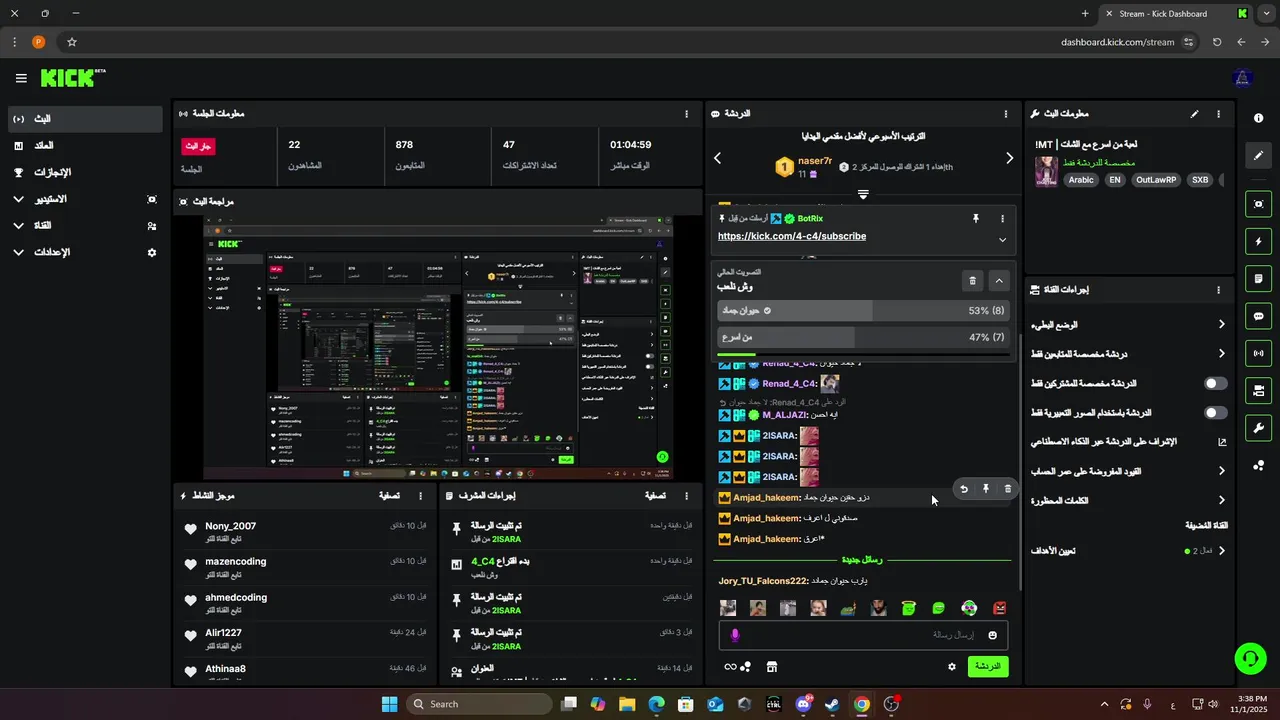Viewport: 1280px width, 720px height.
Task: Toggle emote-only chat switch
Action: (1215, 412)
